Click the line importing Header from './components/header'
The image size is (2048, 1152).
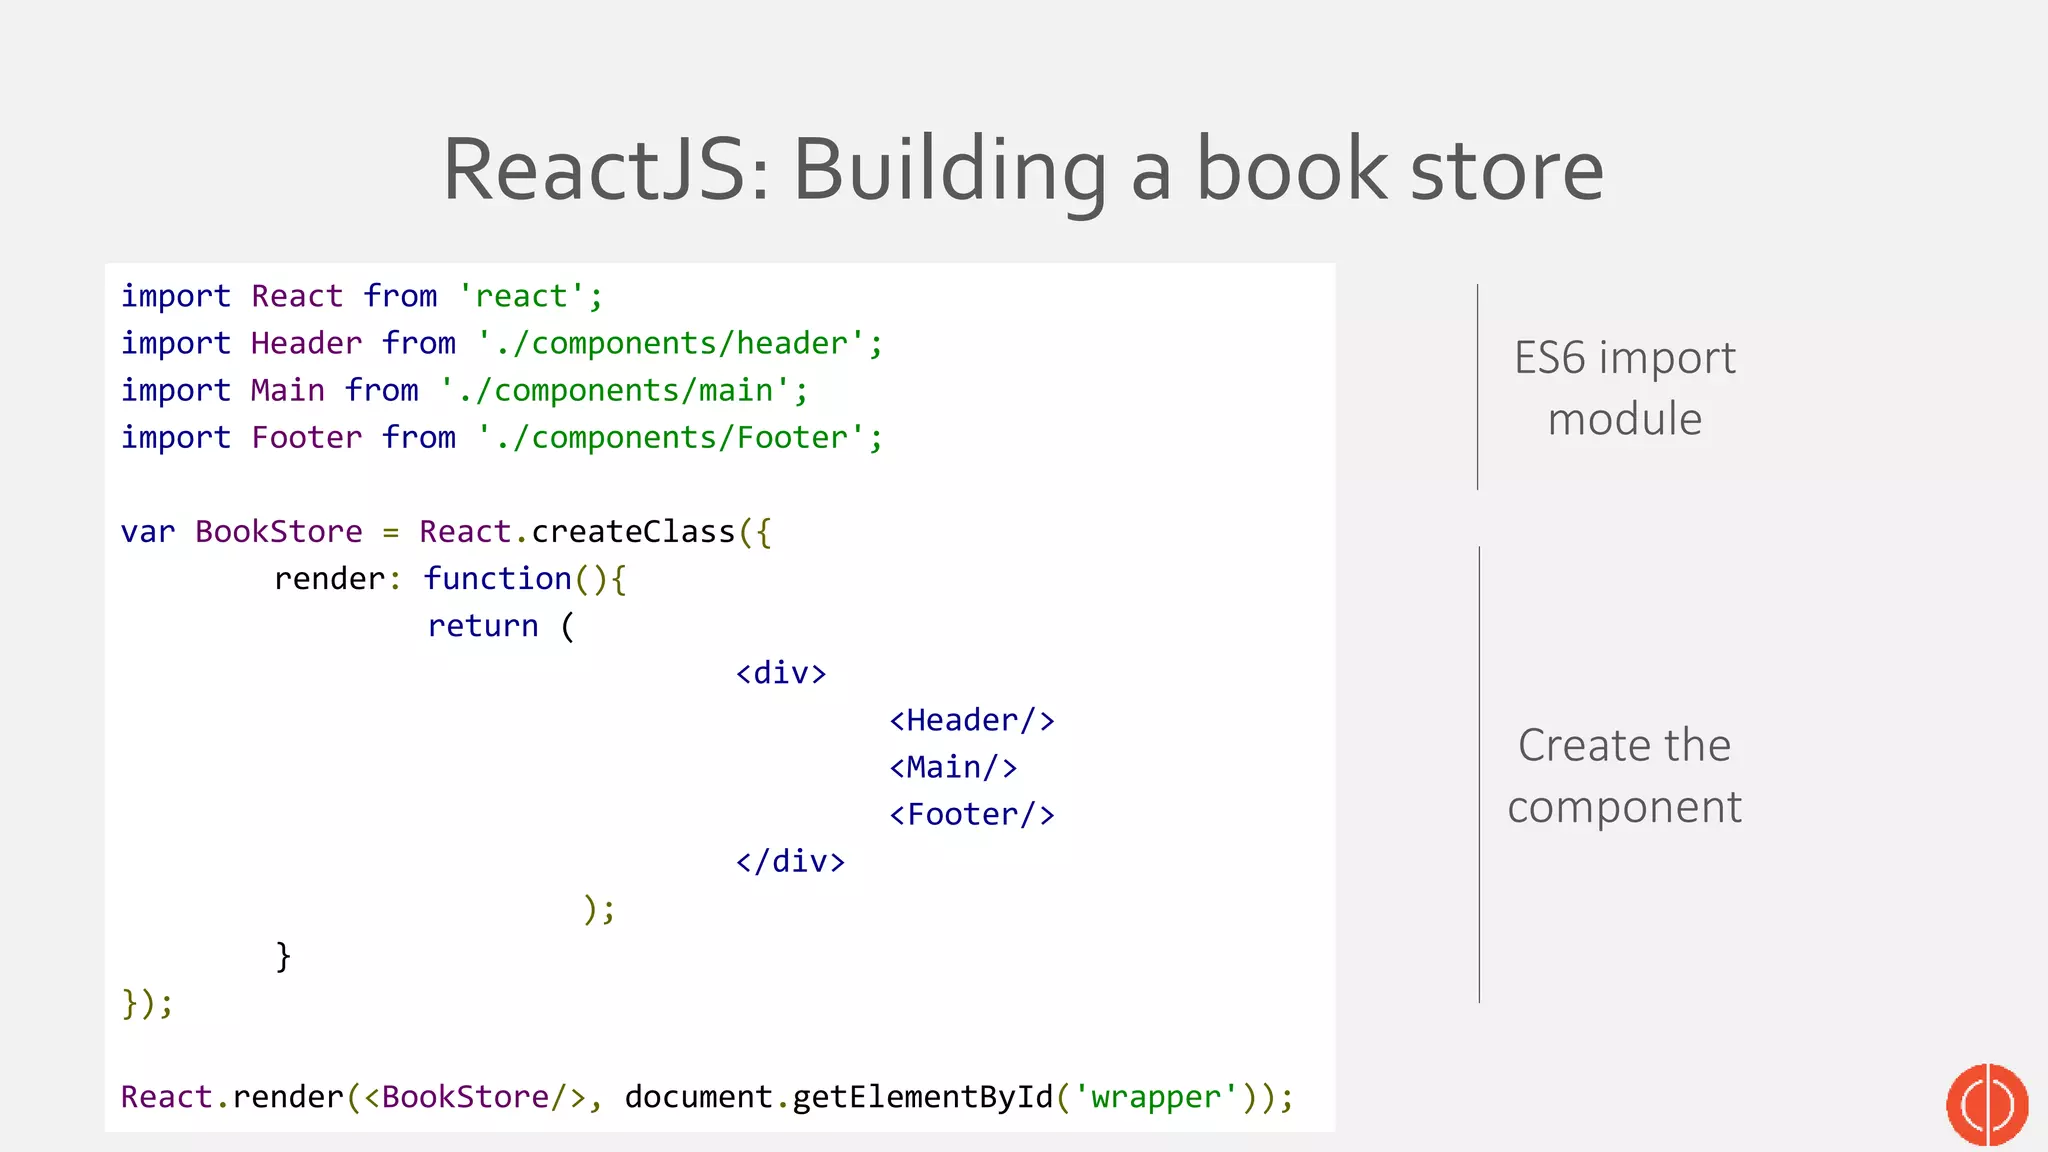tap(502, 343)
